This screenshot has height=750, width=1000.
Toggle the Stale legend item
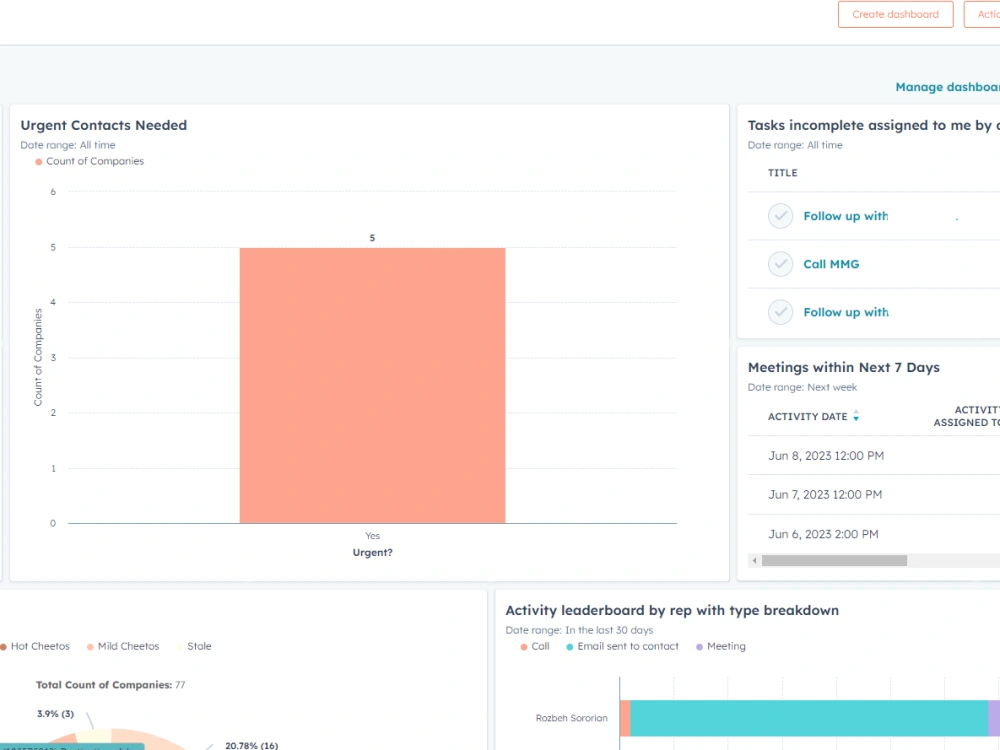point(194,646)
